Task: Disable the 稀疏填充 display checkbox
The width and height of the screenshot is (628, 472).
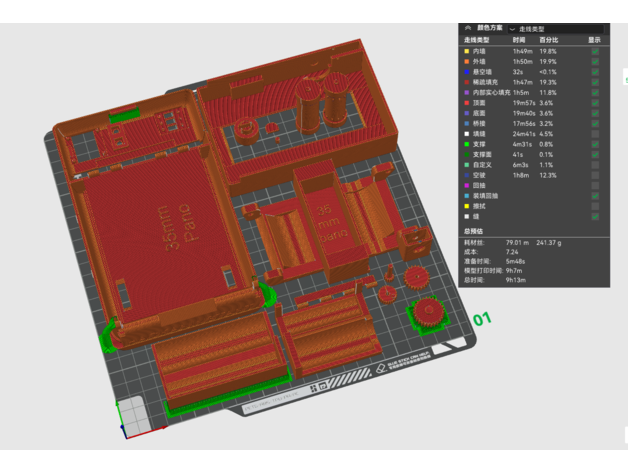Action: point(596,82)
